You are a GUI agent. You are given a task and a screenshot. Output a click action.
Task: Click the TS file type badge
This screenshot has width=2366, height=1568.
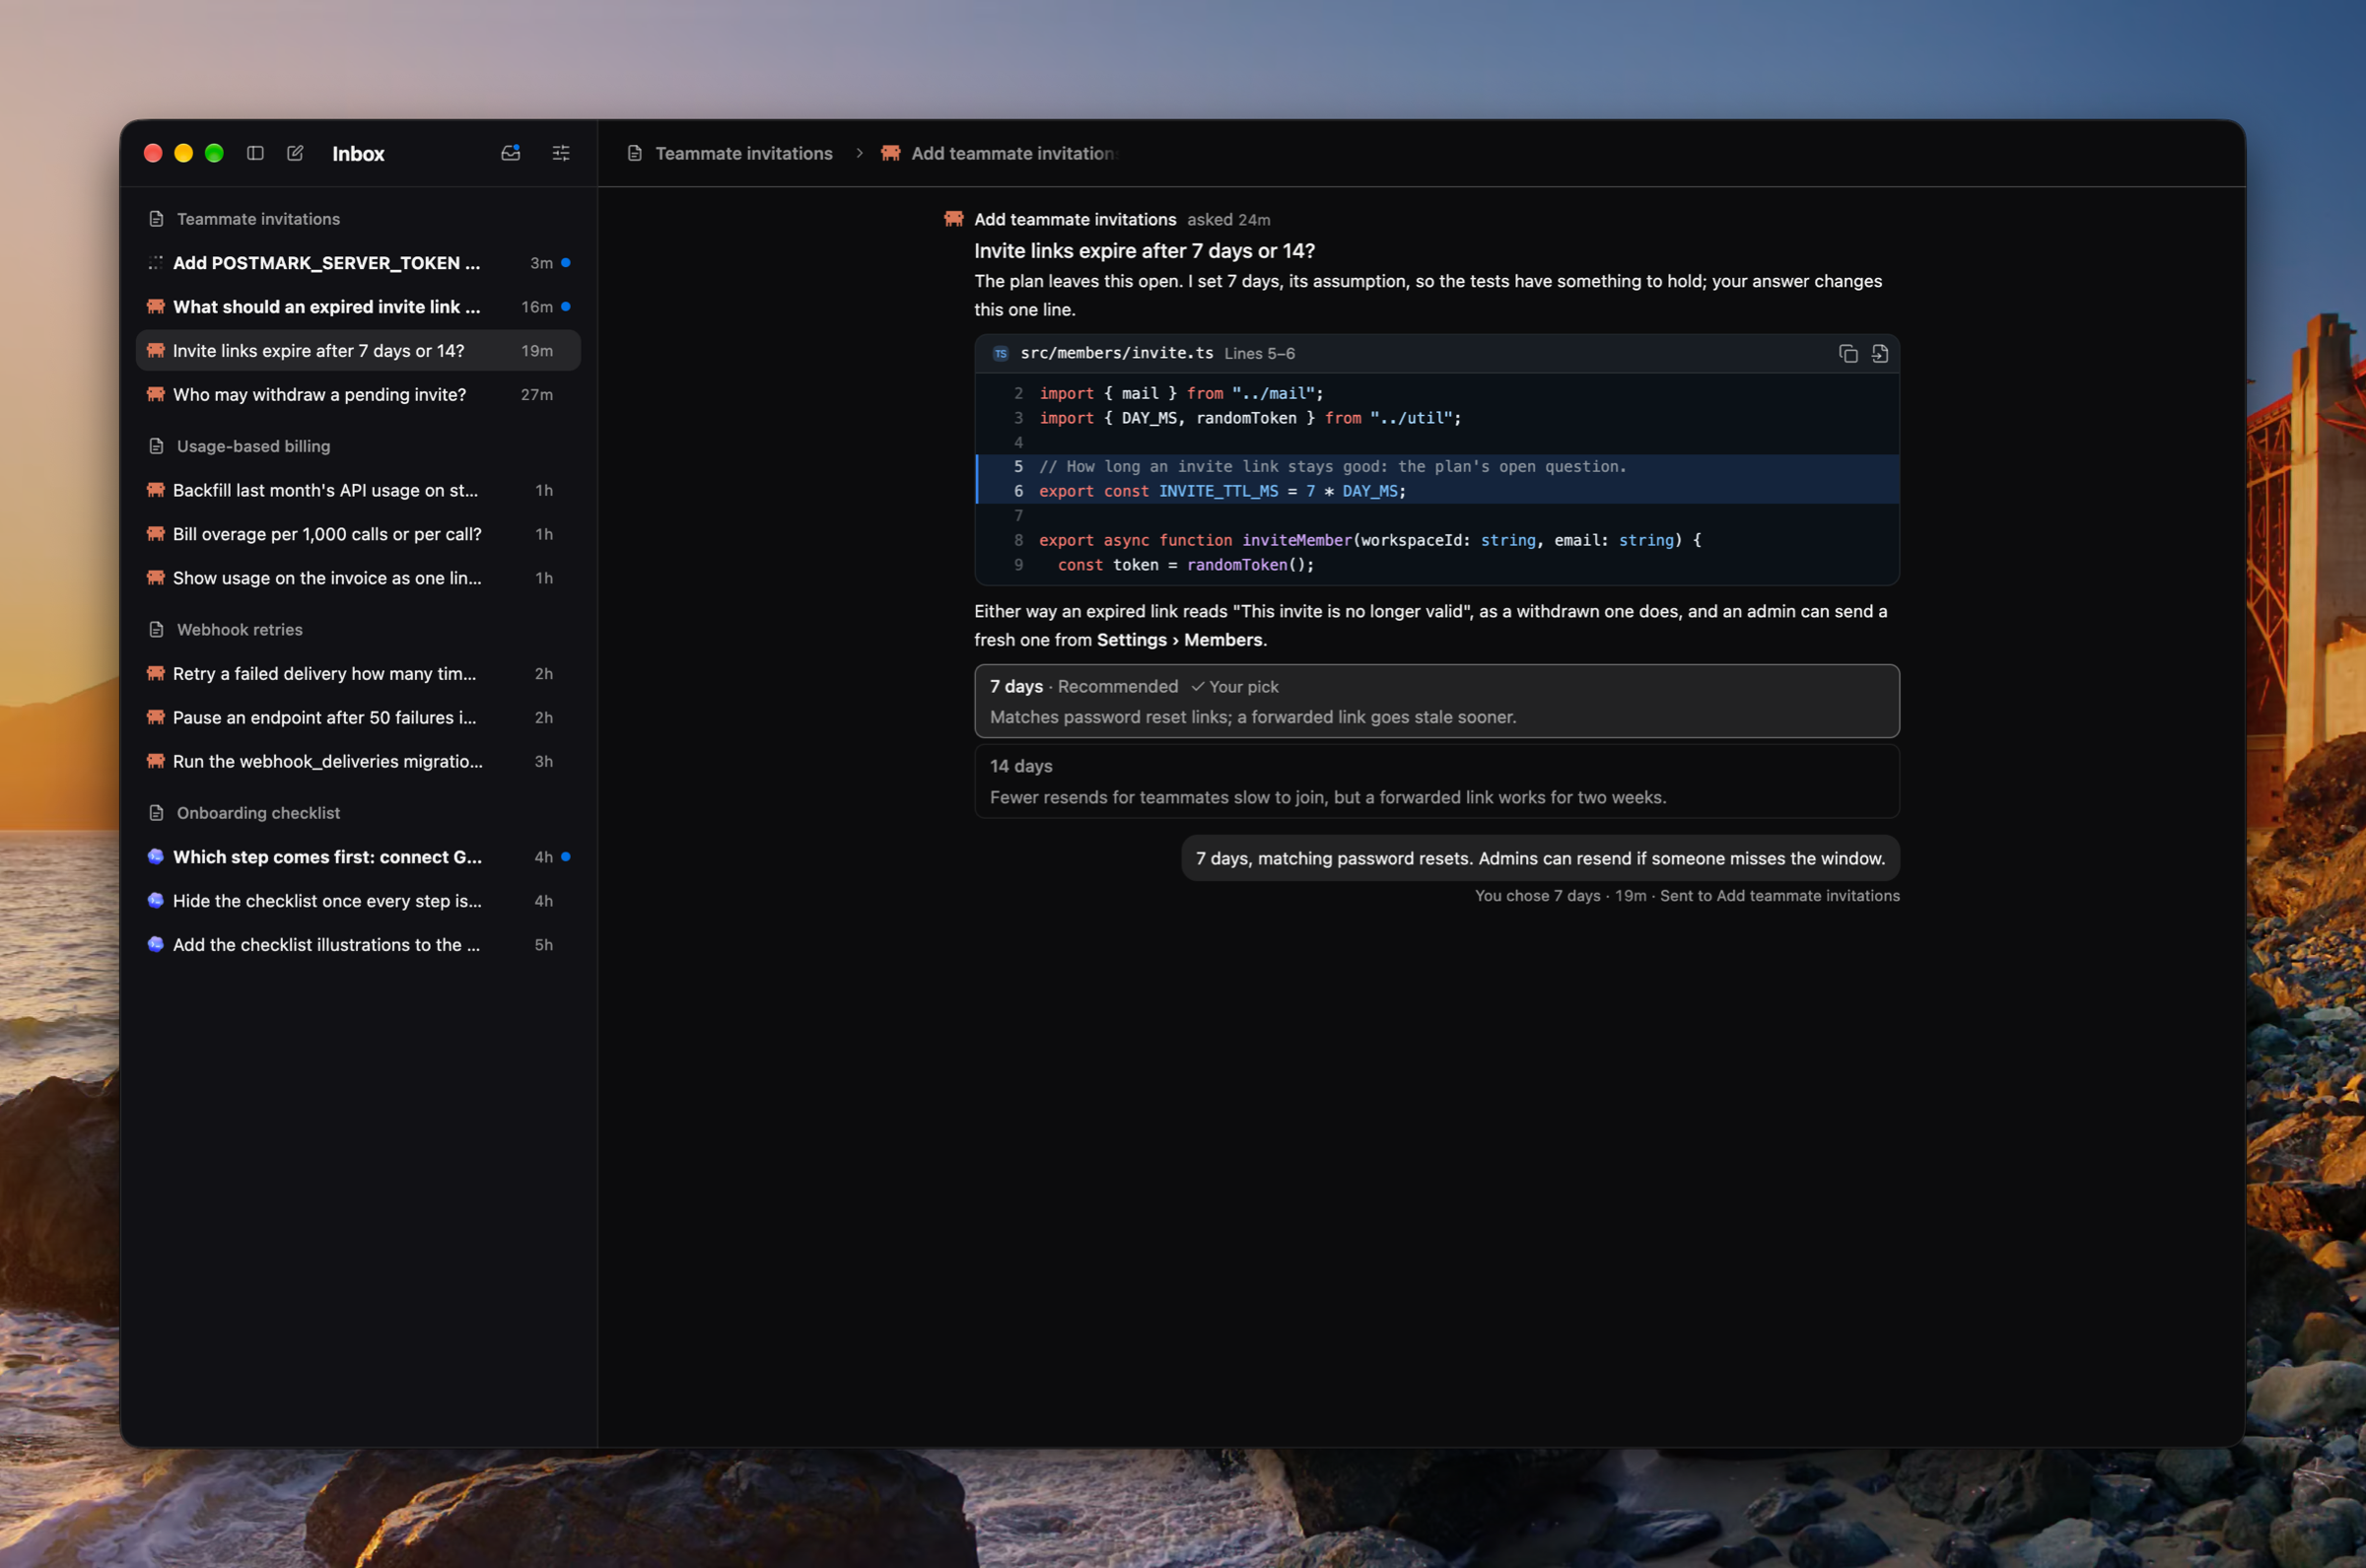1000,354
